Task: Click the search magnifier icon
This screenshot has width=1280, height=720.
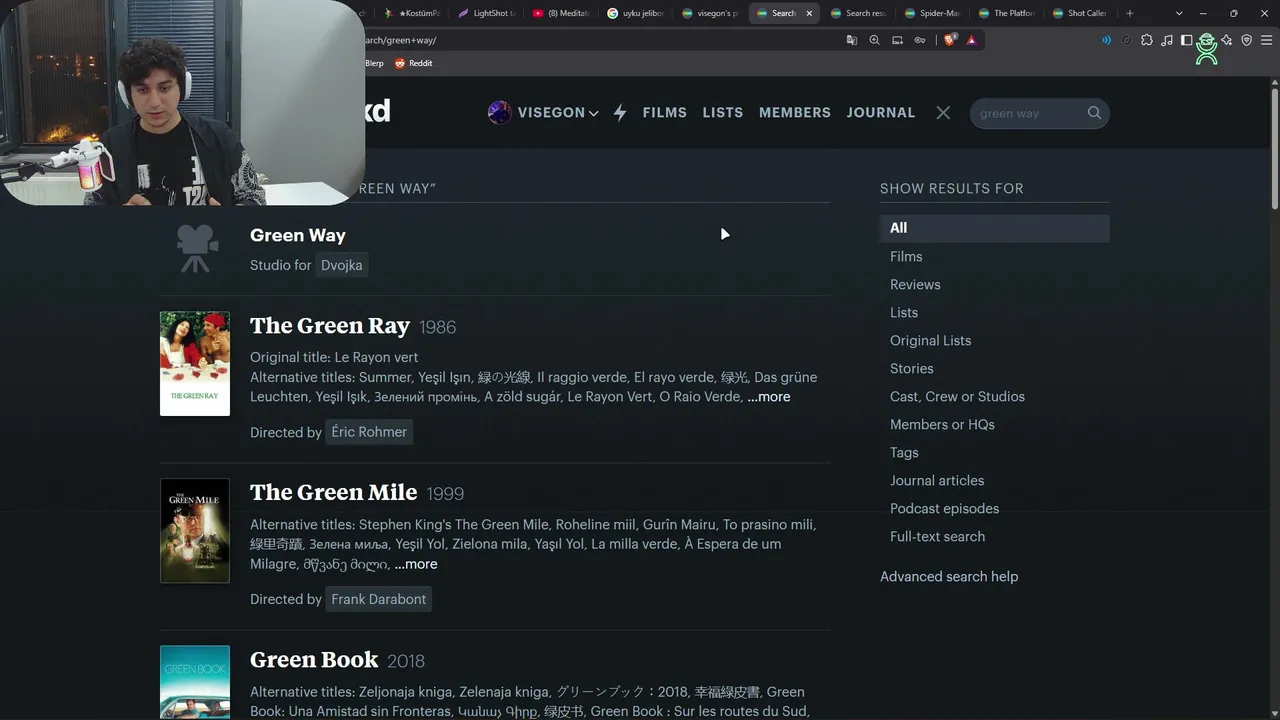Action: 1094,113
